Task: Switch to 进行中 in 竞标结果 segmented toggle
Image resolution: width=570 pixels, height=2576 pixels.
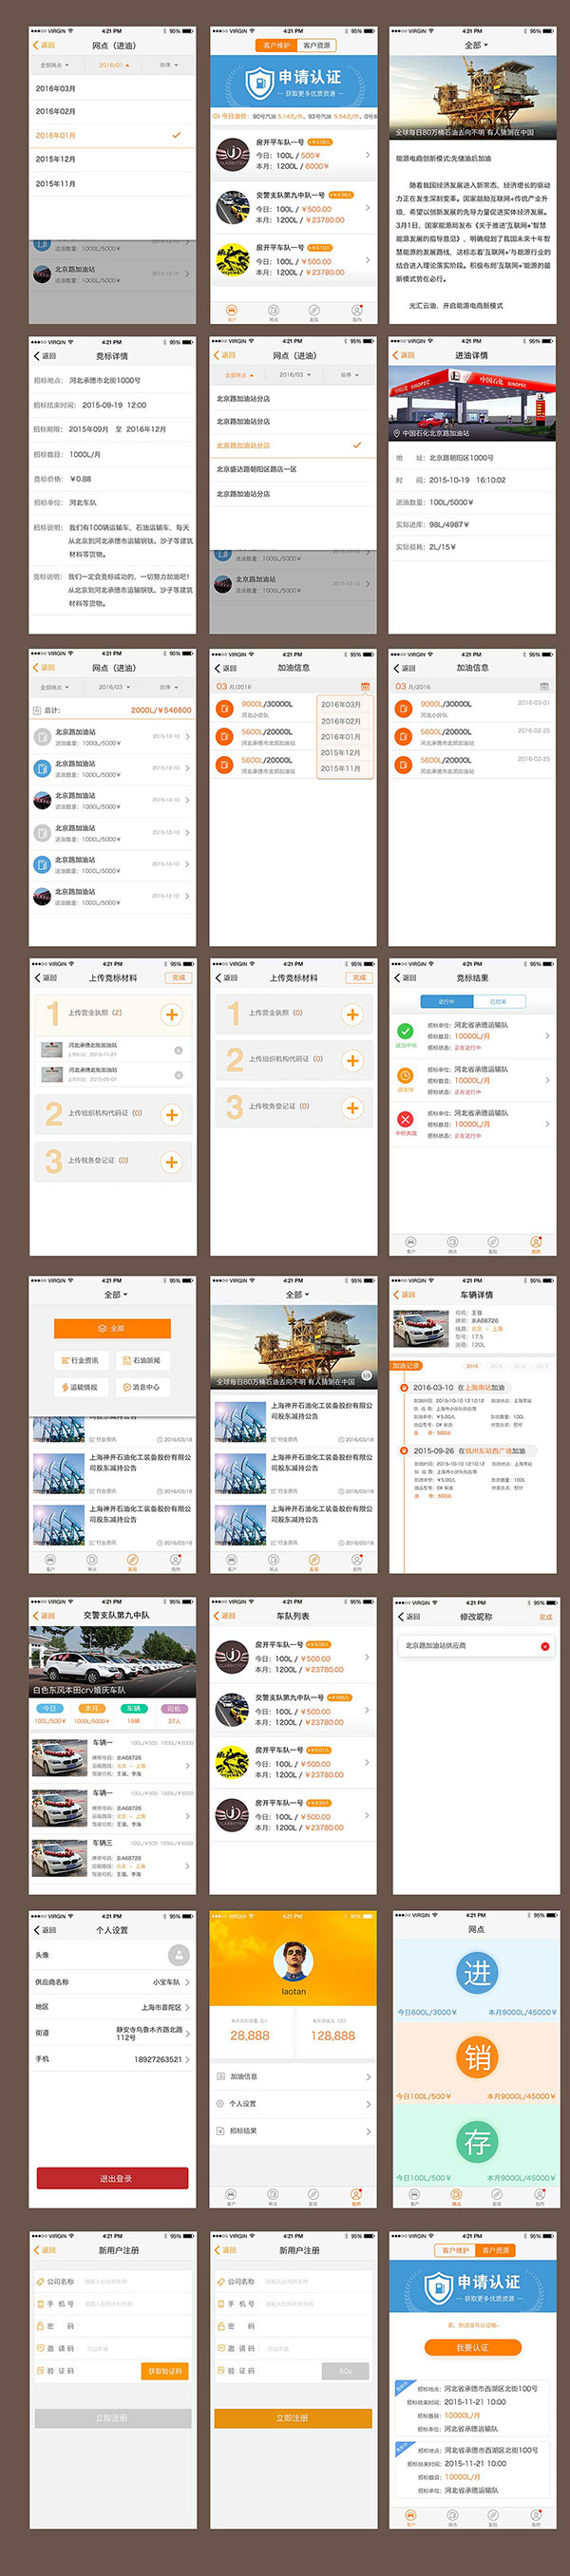Action: pos(447,1001)
